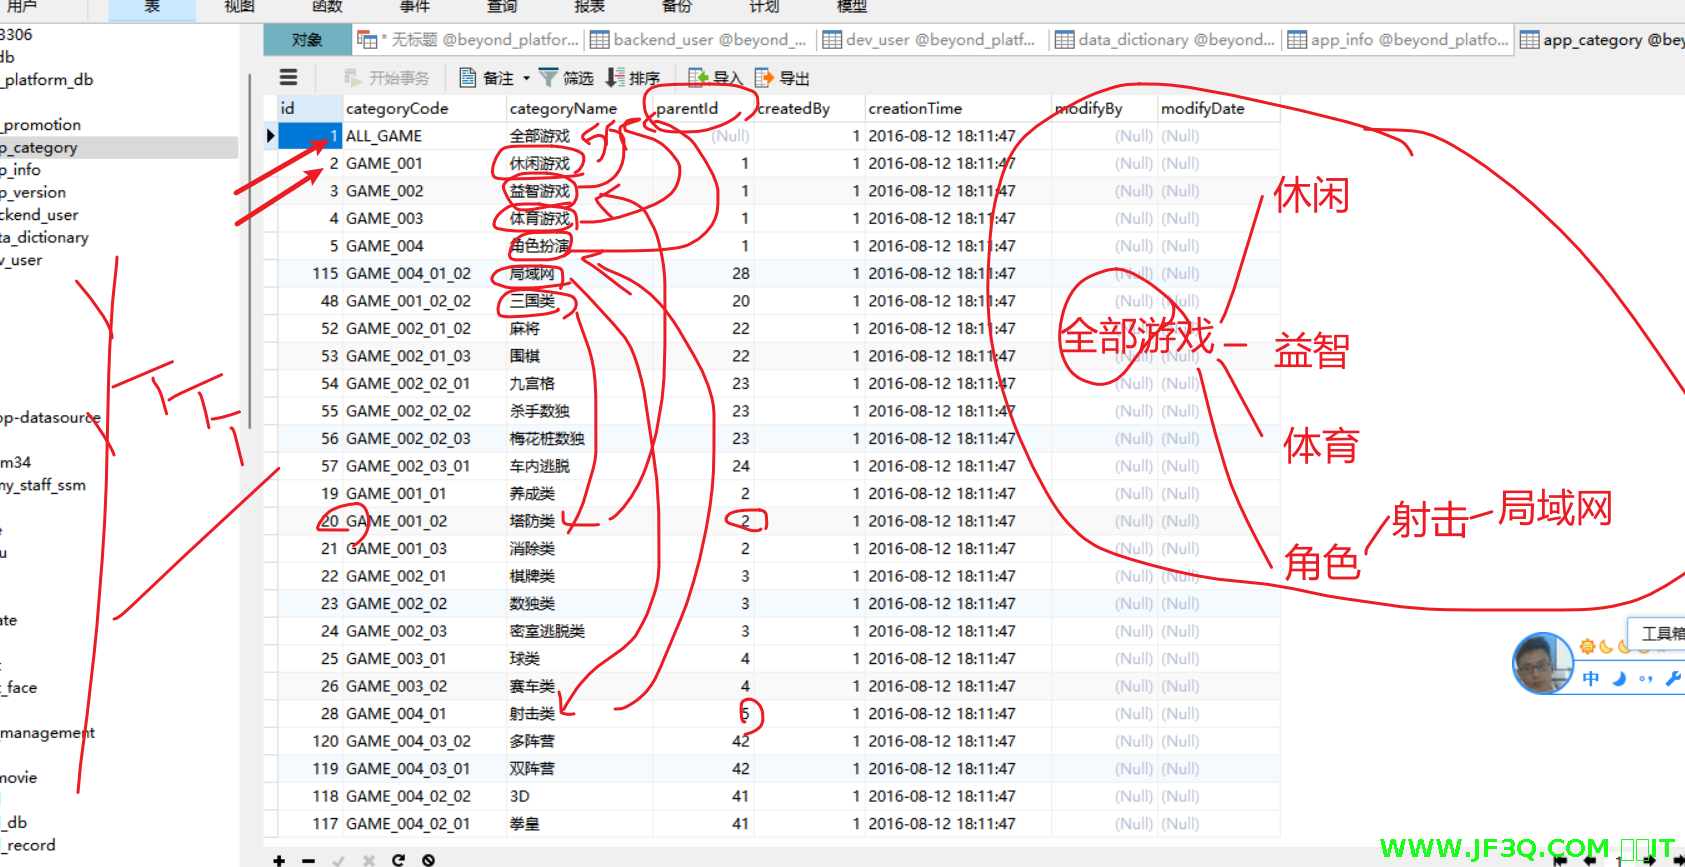Screen dimensions: 1685x867
Task: Add a new record with plus icon
Action: coord(279,860)
